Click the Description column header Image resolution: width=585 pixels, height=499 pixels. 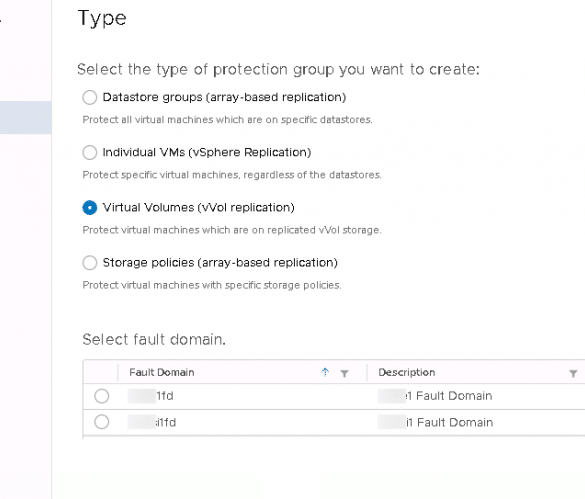[x=407, y=372]
